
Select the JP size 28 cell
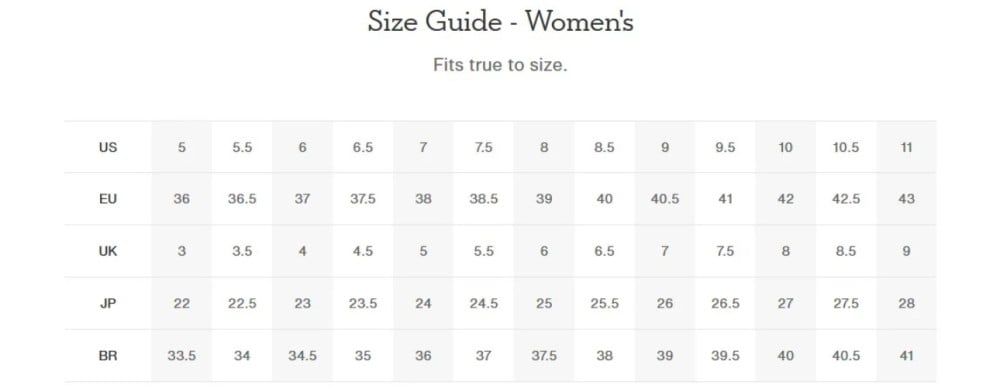click(x=906, y=303)
